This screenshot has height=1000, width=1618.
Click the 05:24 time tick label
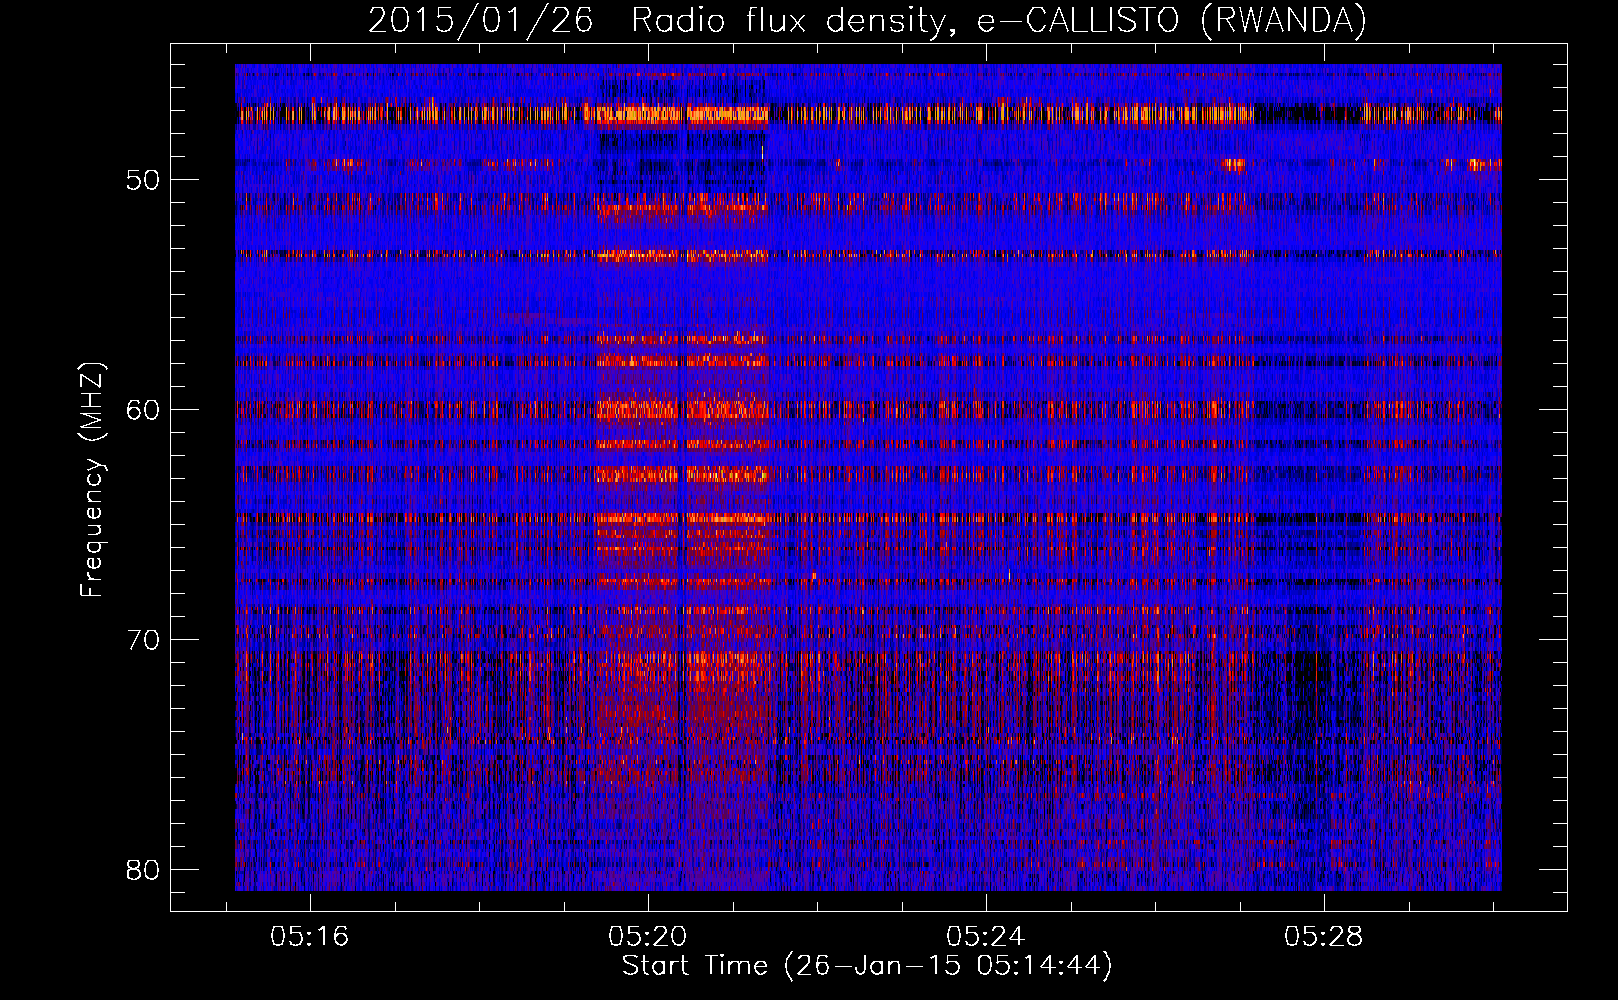coord(985,937)
